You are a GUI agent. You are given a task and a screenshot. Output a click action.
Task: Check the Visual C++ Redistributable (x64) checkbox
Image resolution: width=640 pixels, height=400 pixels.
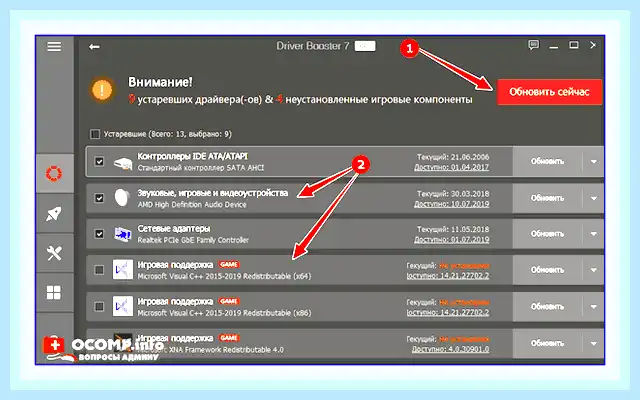[99, 270]
